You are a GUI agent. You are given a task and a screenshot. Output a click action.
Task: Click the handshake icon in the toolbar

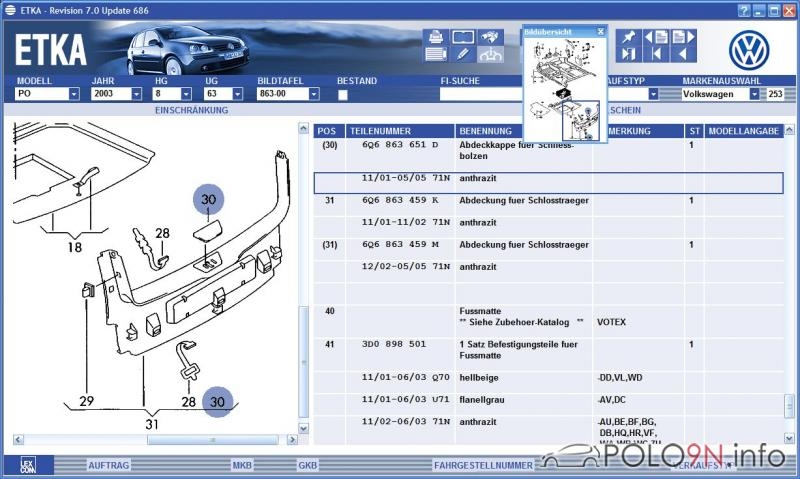pos(490,37)
